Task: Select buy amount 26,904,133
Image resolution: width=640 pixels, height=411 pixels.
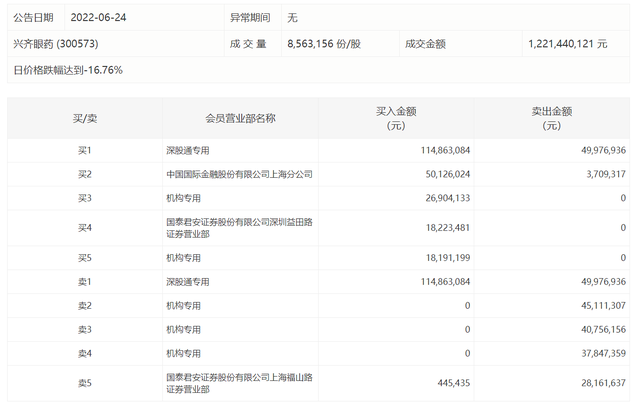Action: pos(448,198)
